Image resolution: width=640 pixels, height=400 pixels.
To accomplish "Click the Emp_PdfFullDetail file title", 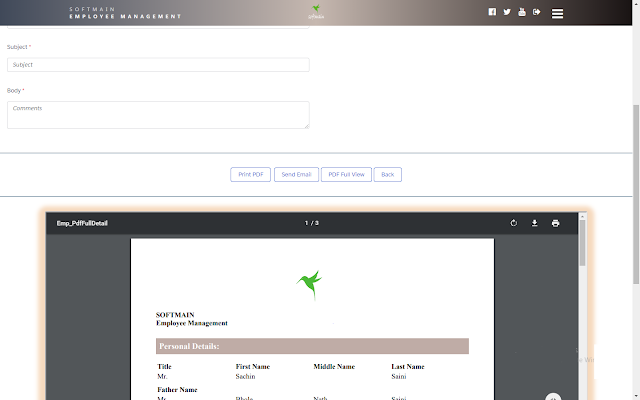I will (x=82, y=223).
